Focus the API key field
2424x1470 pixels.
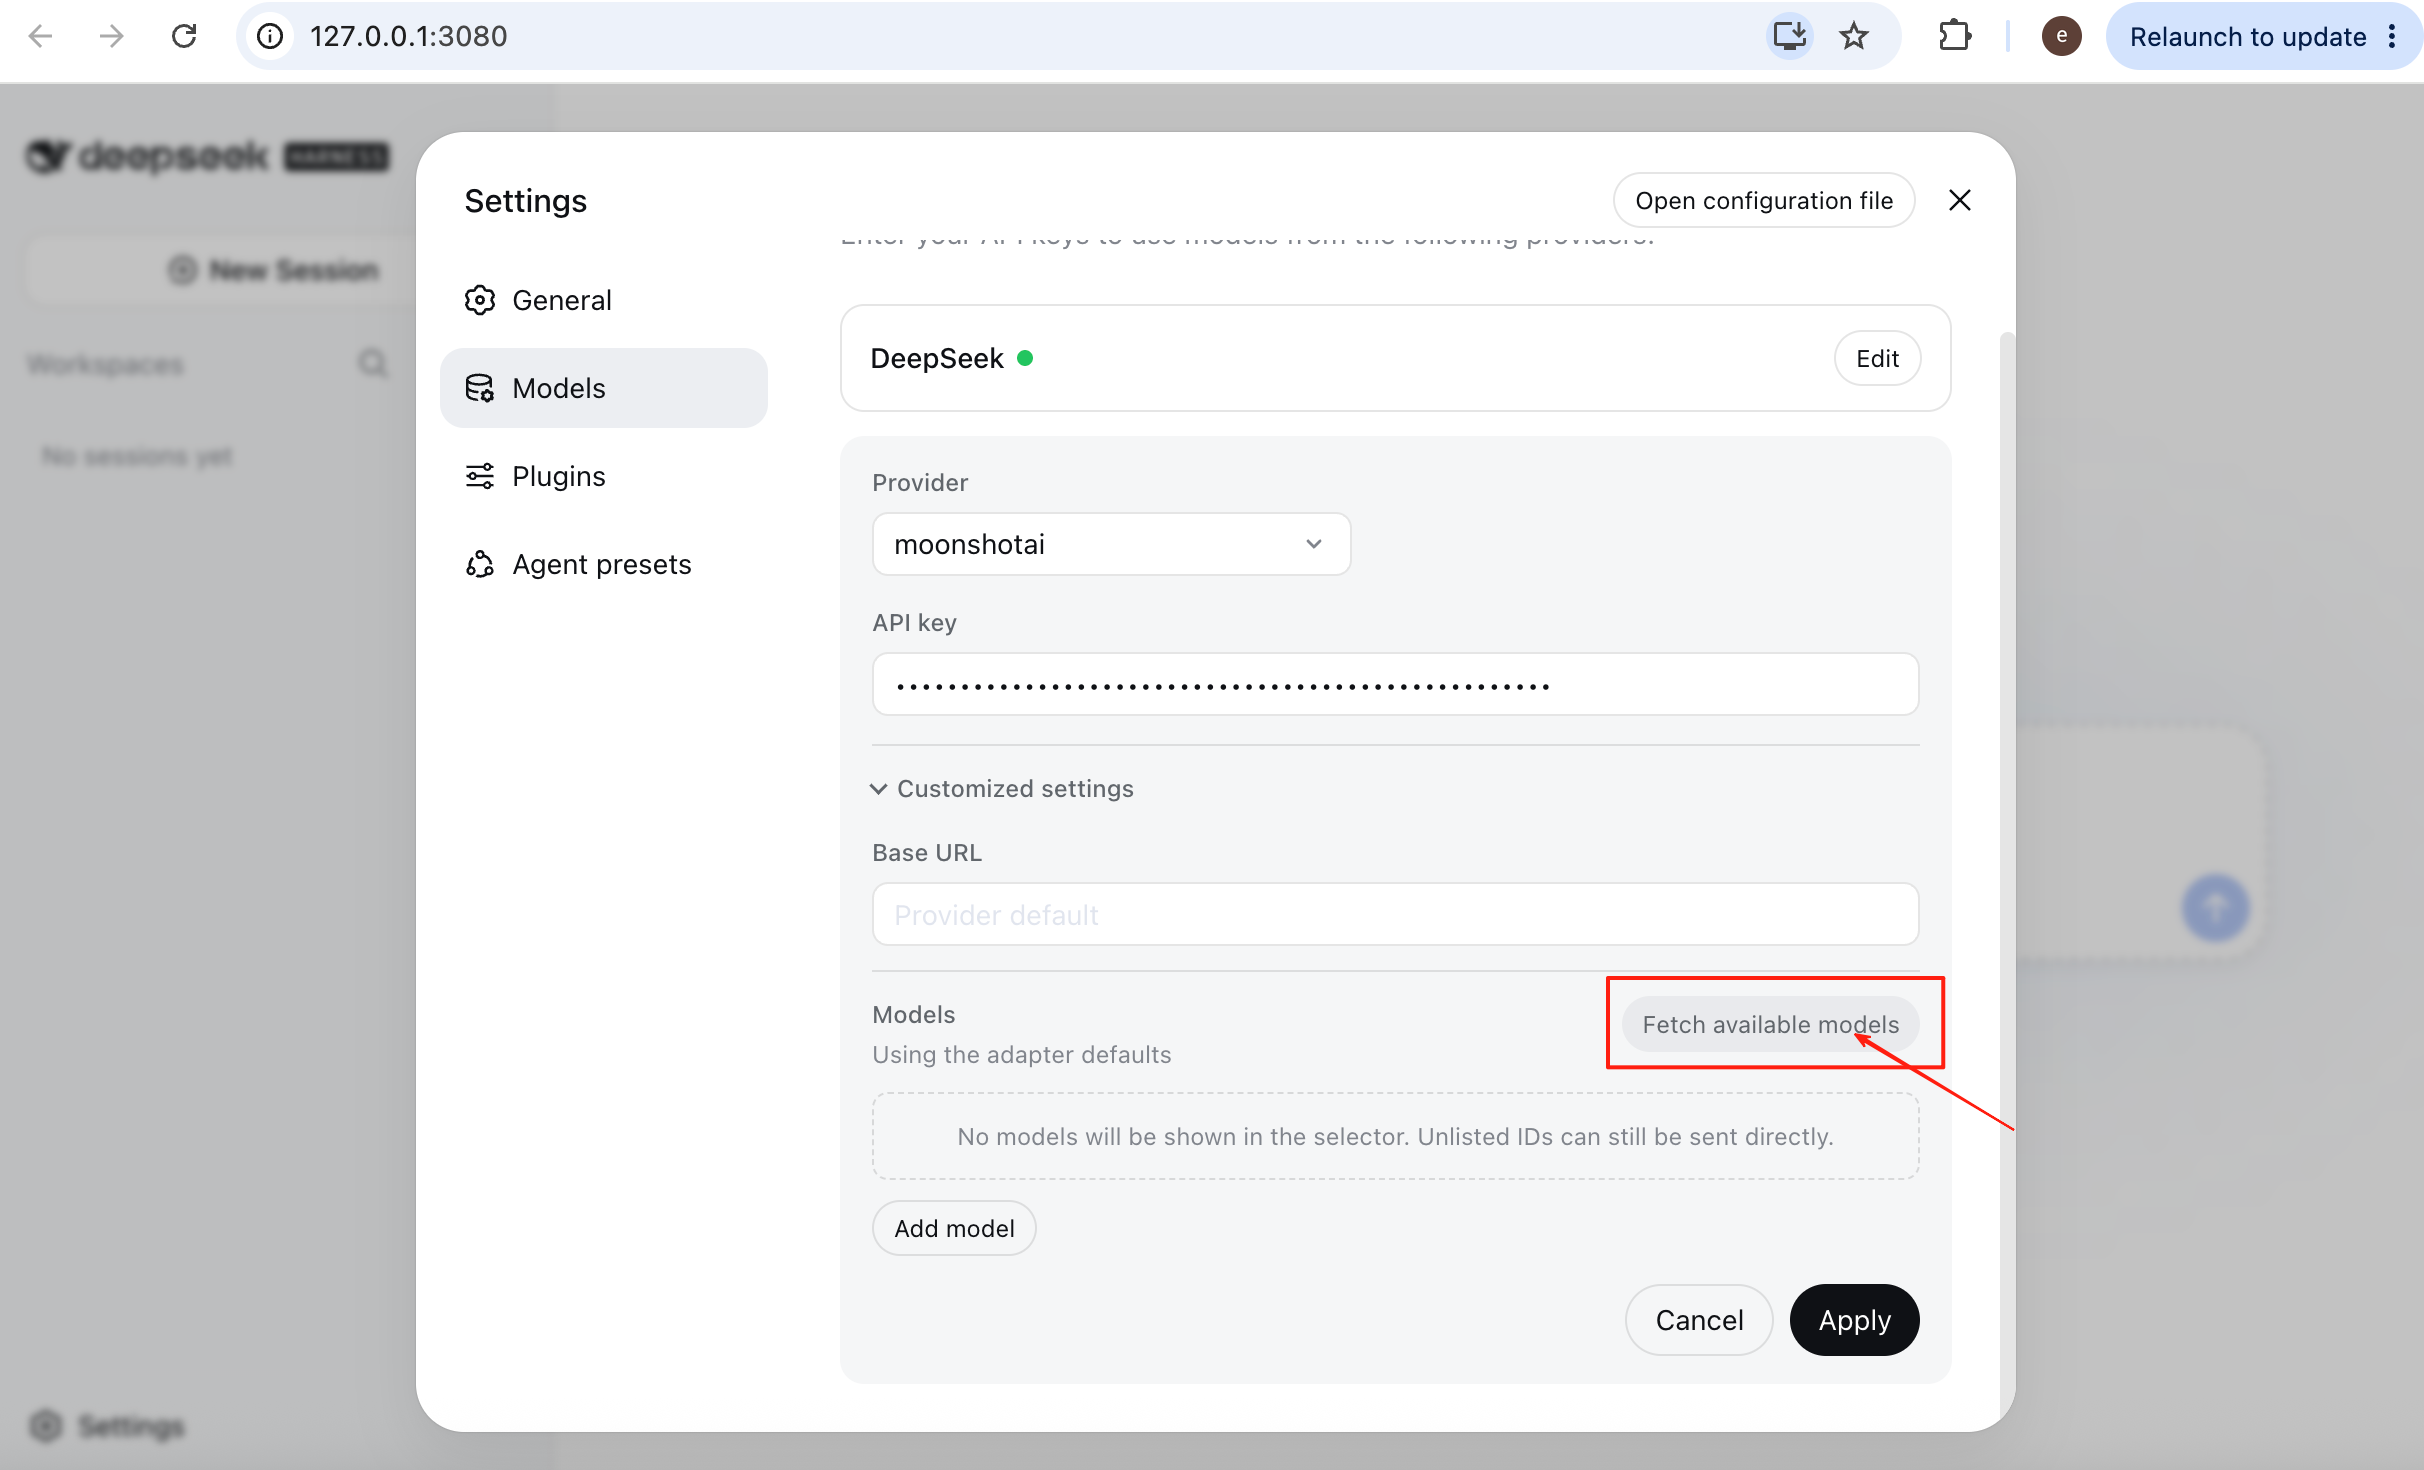pyautogui.click(x=1395, y=684)
